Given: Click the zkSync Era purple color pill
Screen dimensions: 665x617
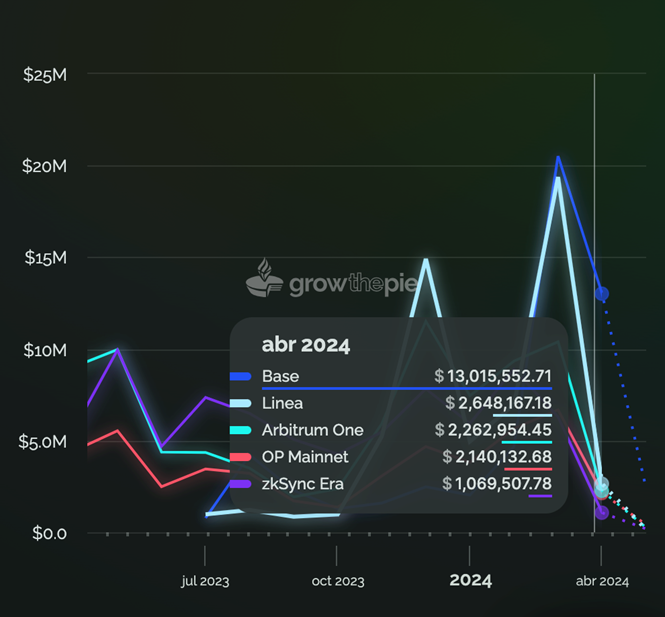Looking at the screenshot, I should click(240, 483).
